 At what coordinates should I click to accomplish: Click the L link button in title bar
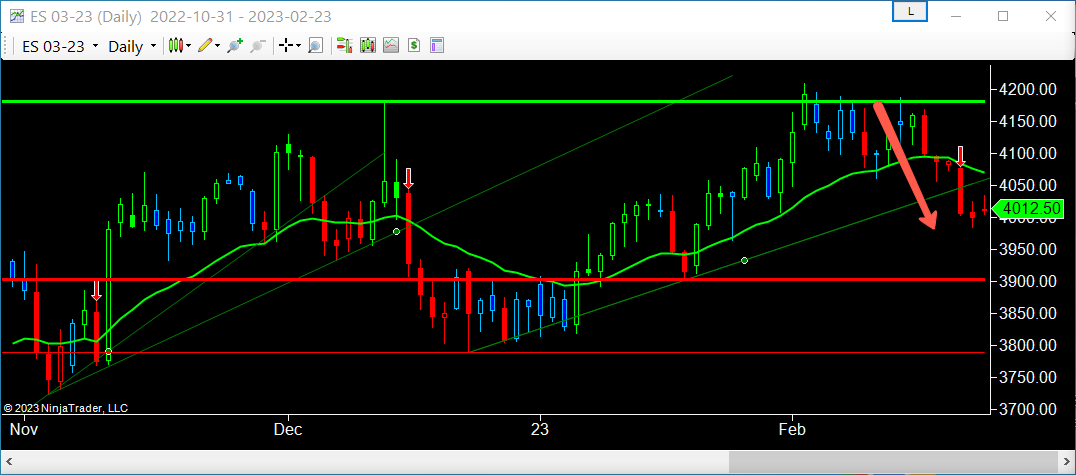(910, 12)
